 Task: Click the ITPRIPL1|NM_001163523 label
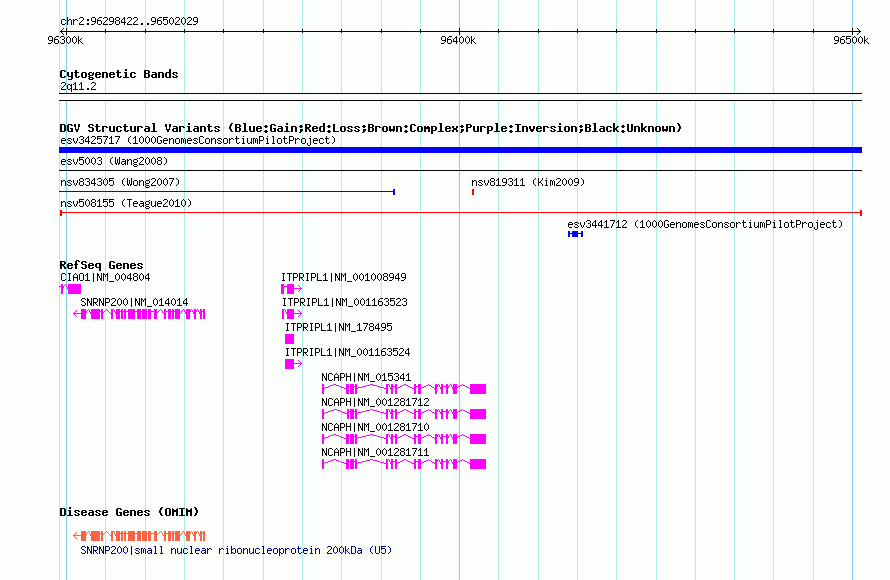[x=345, y=302]
